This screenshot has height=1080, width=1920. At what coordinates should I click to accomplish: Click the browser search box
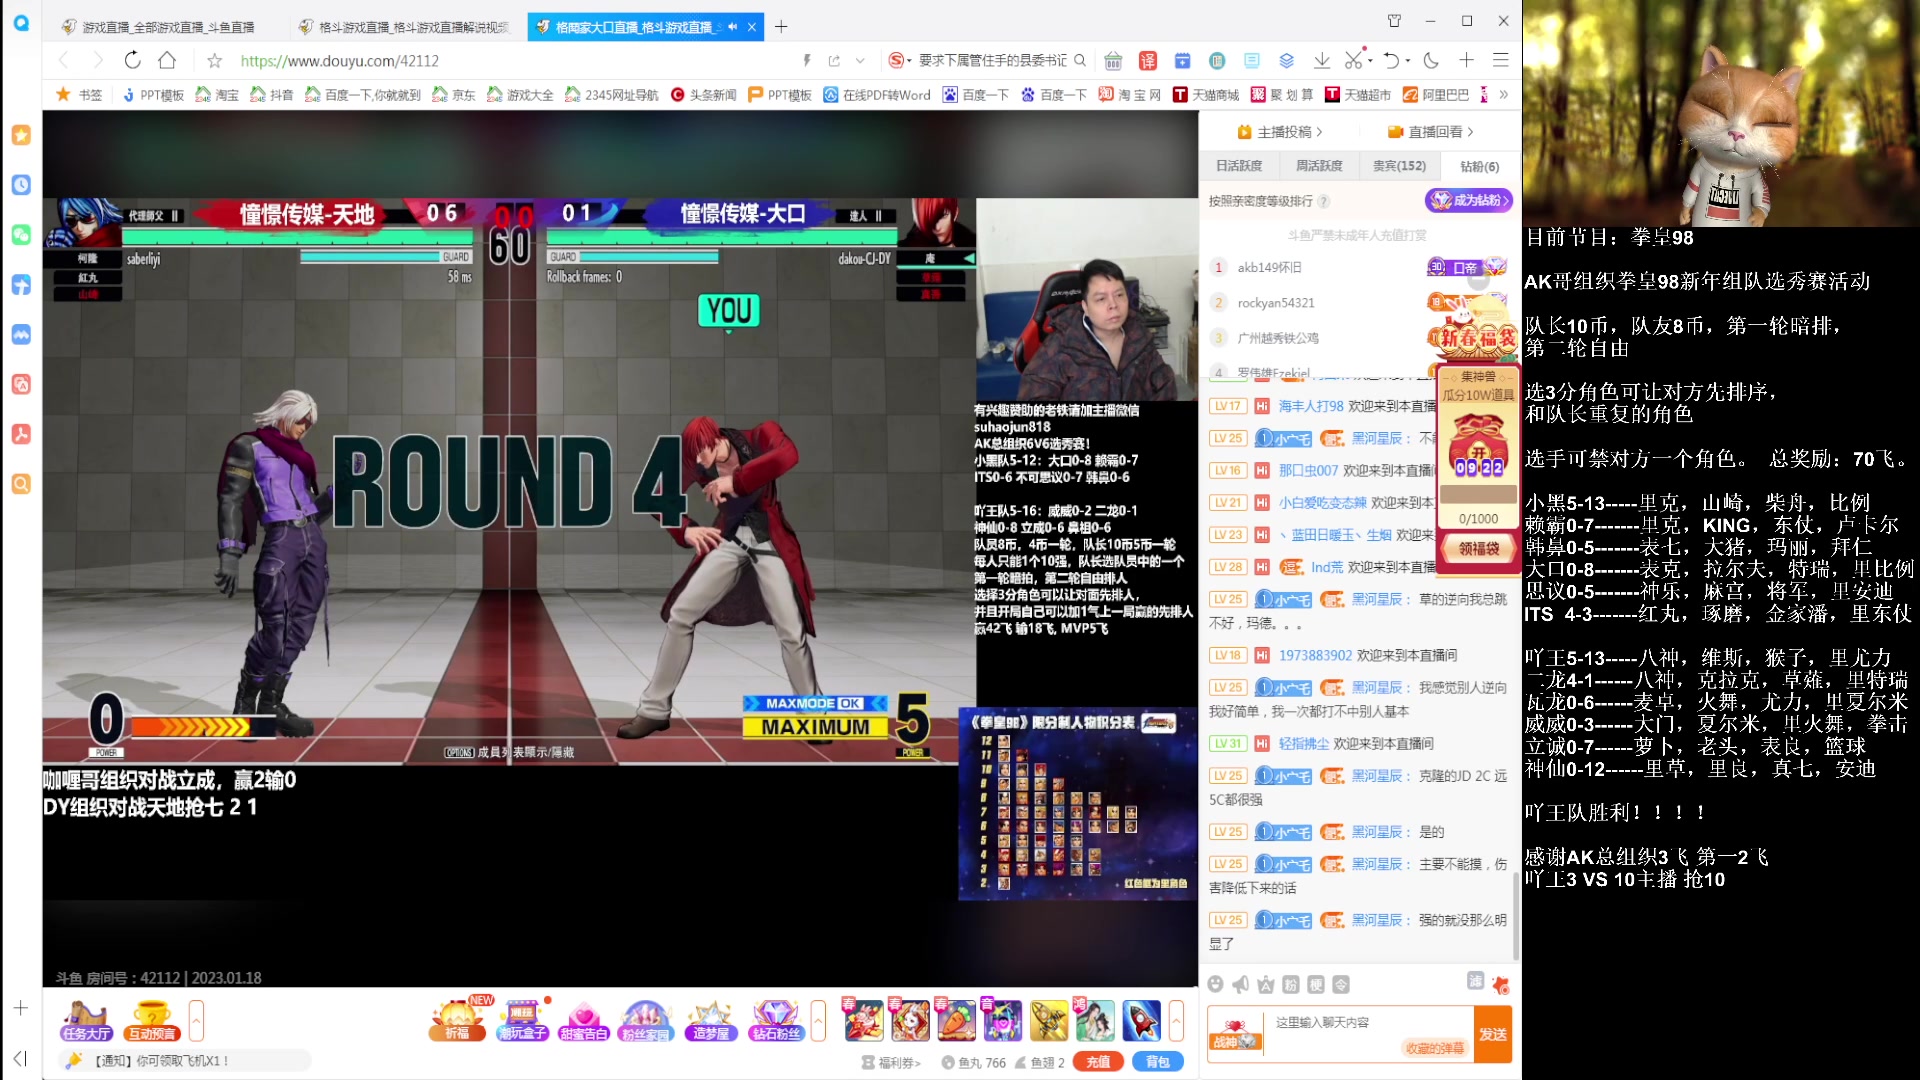(x=992, y=61)
